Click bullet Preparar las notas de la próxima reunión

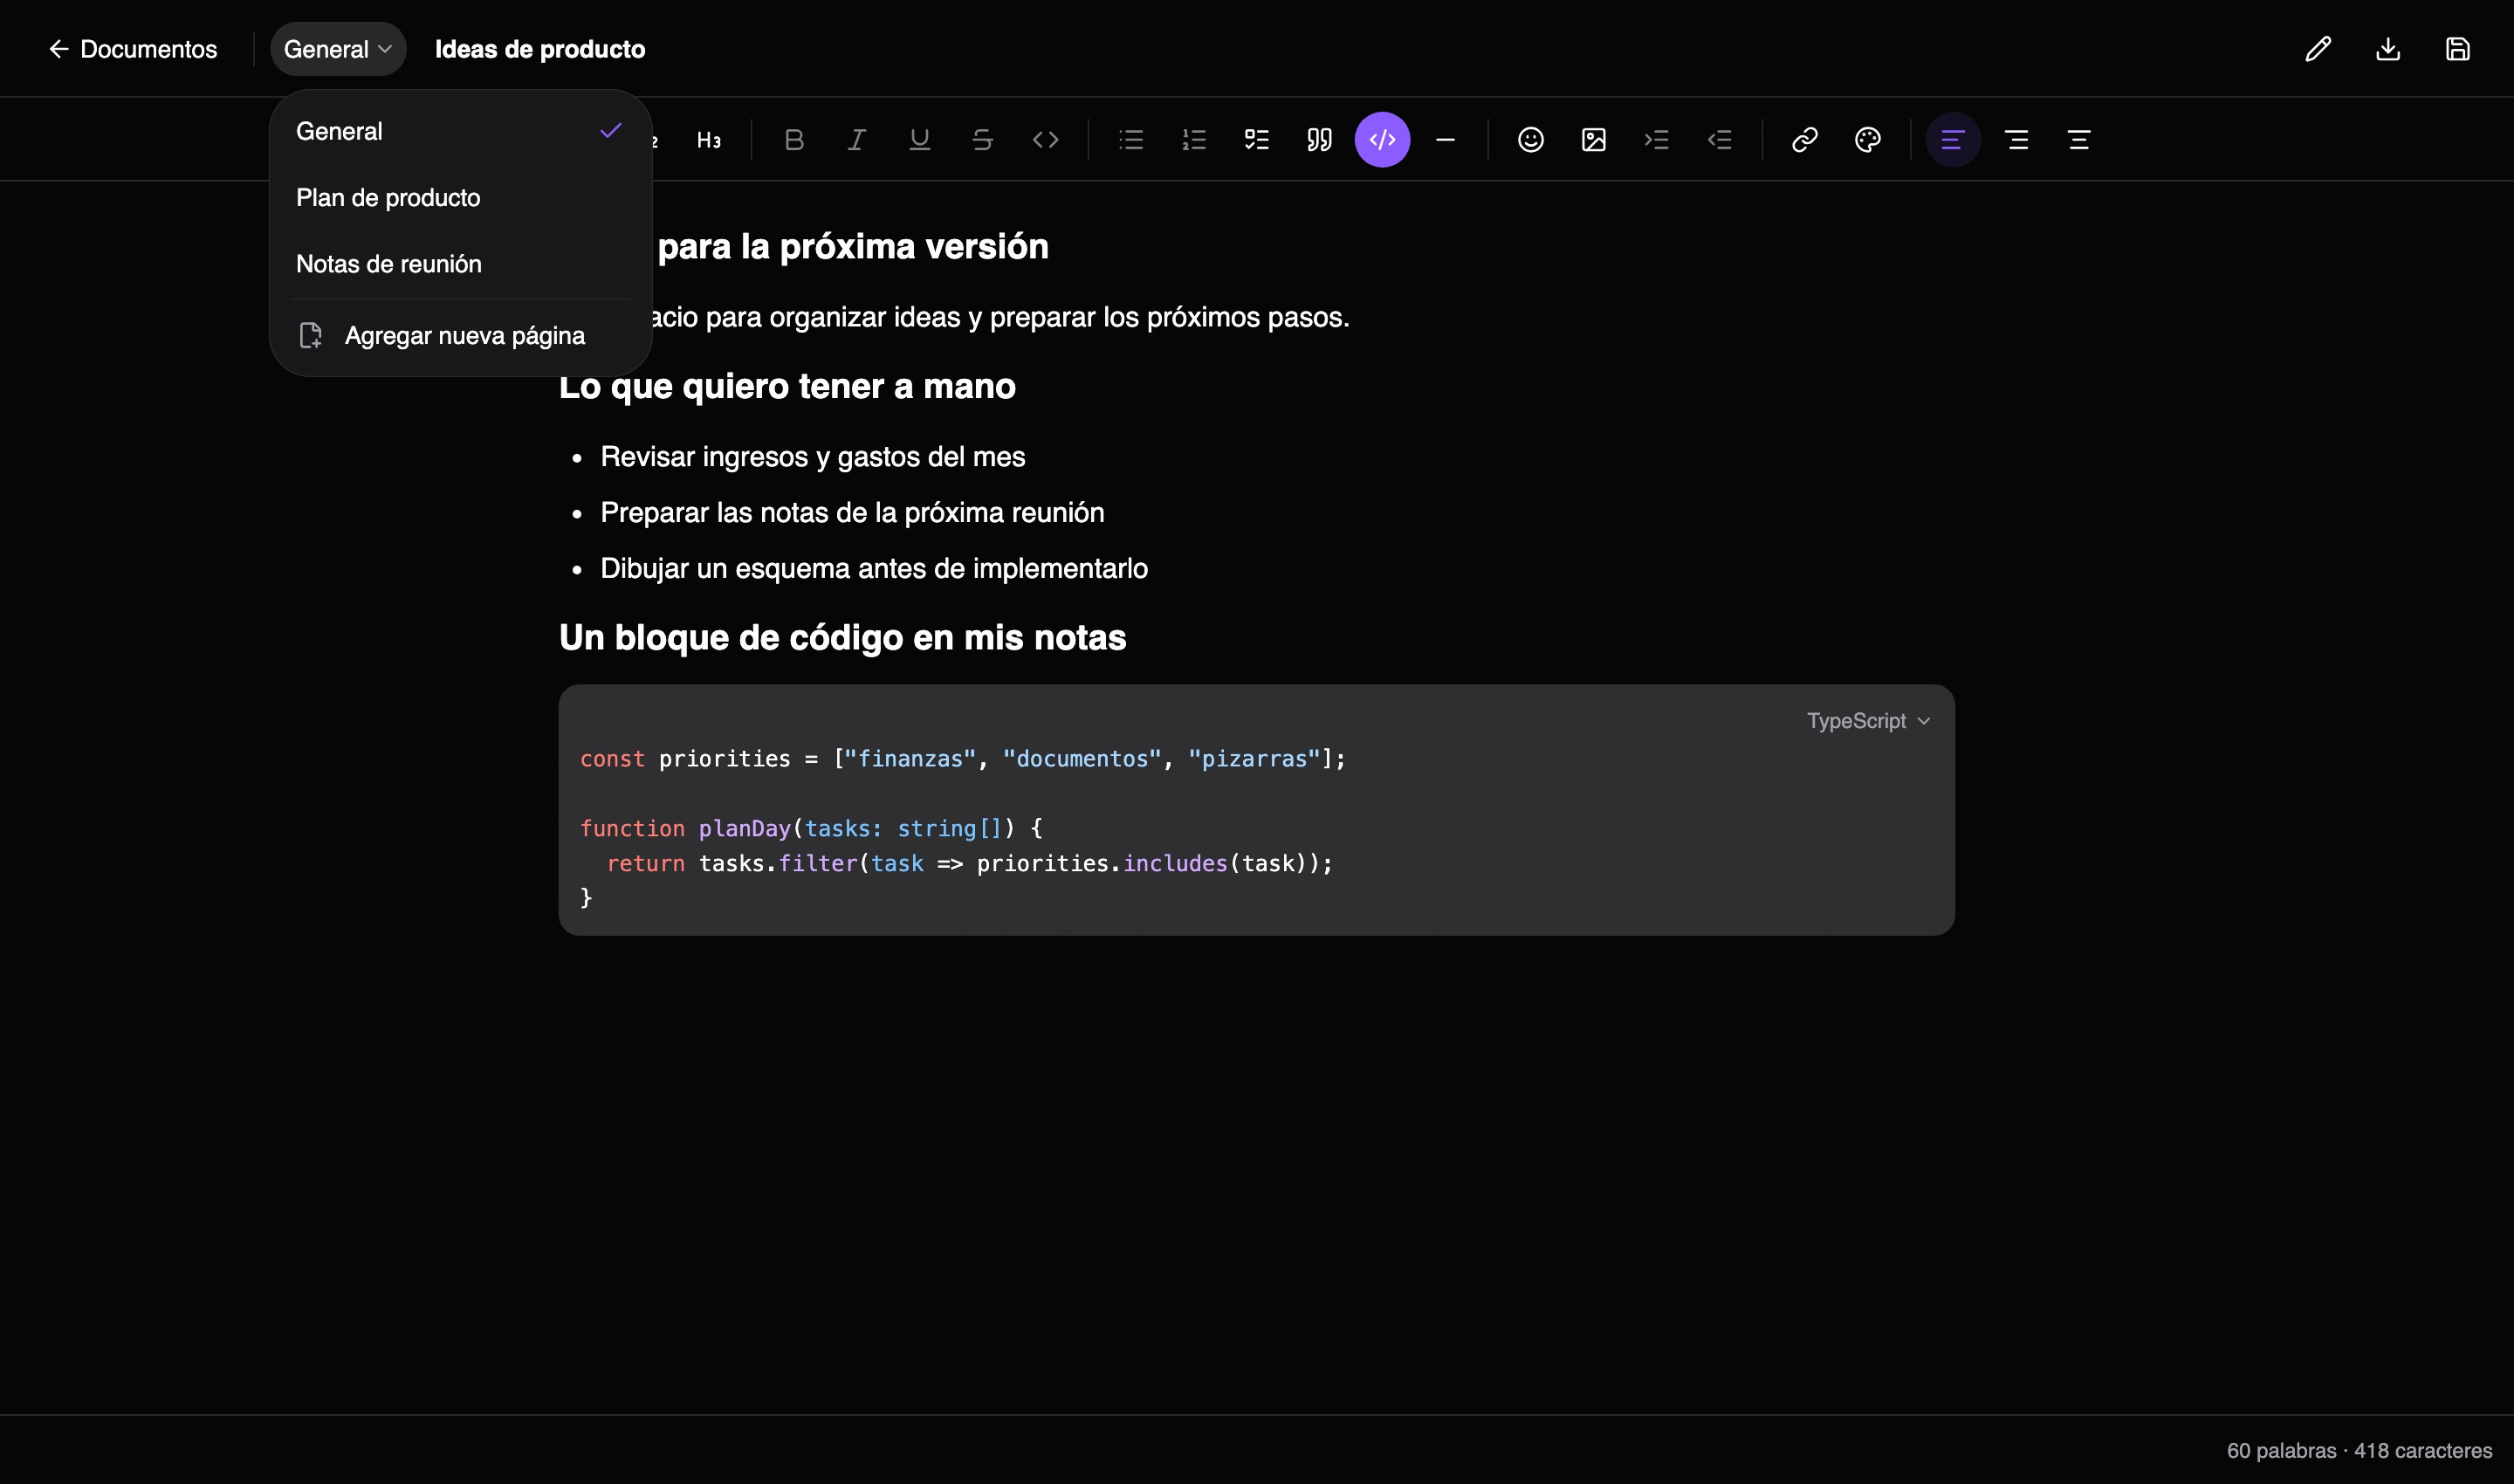pyautogui.click(x=852, y=513)
